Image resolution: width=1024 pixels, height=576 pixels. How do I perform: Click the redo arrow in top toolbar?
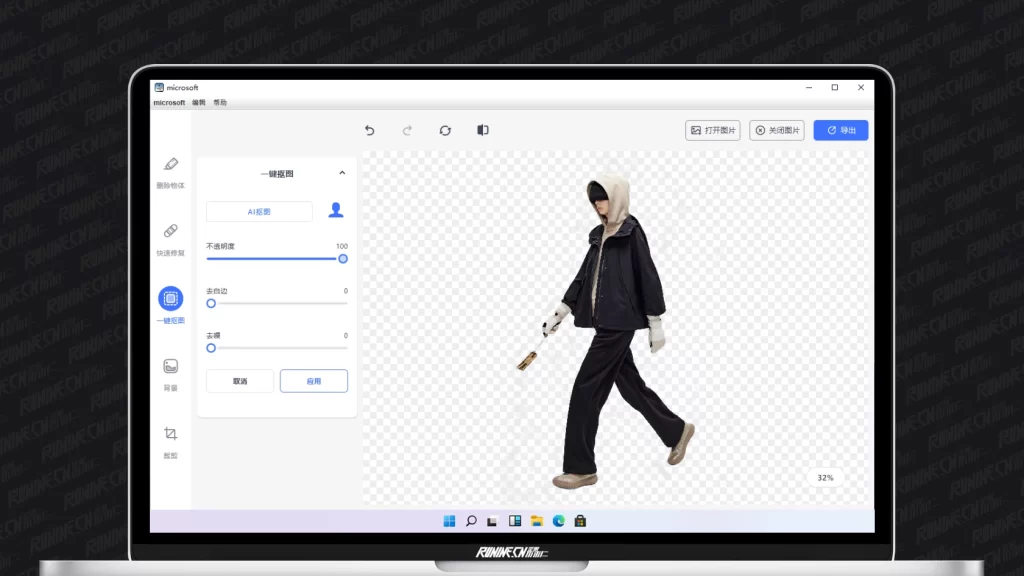click(407, 130)
